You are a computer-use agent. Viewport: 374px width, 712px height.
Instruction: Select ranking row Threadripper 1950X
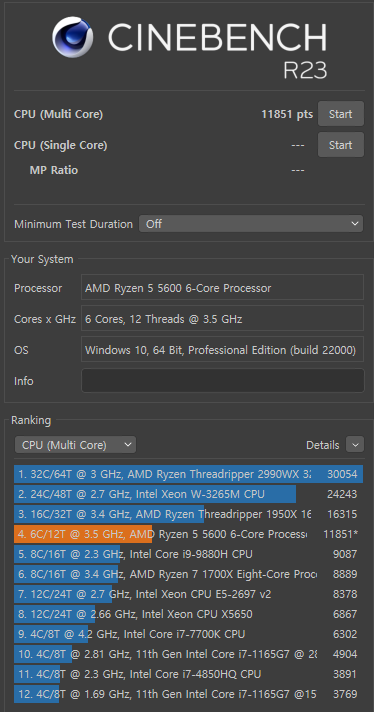[x=188, y=514]
